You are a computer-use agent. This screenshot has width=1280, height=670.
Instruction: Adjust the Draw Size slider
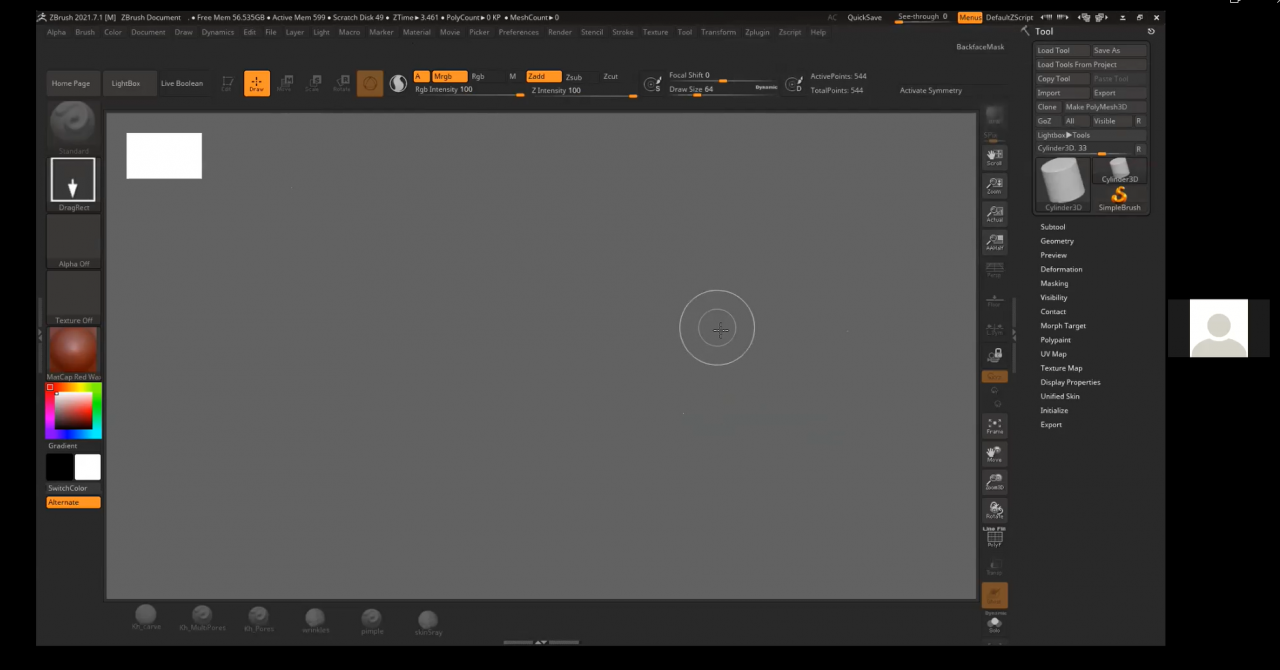pos(724,90)
